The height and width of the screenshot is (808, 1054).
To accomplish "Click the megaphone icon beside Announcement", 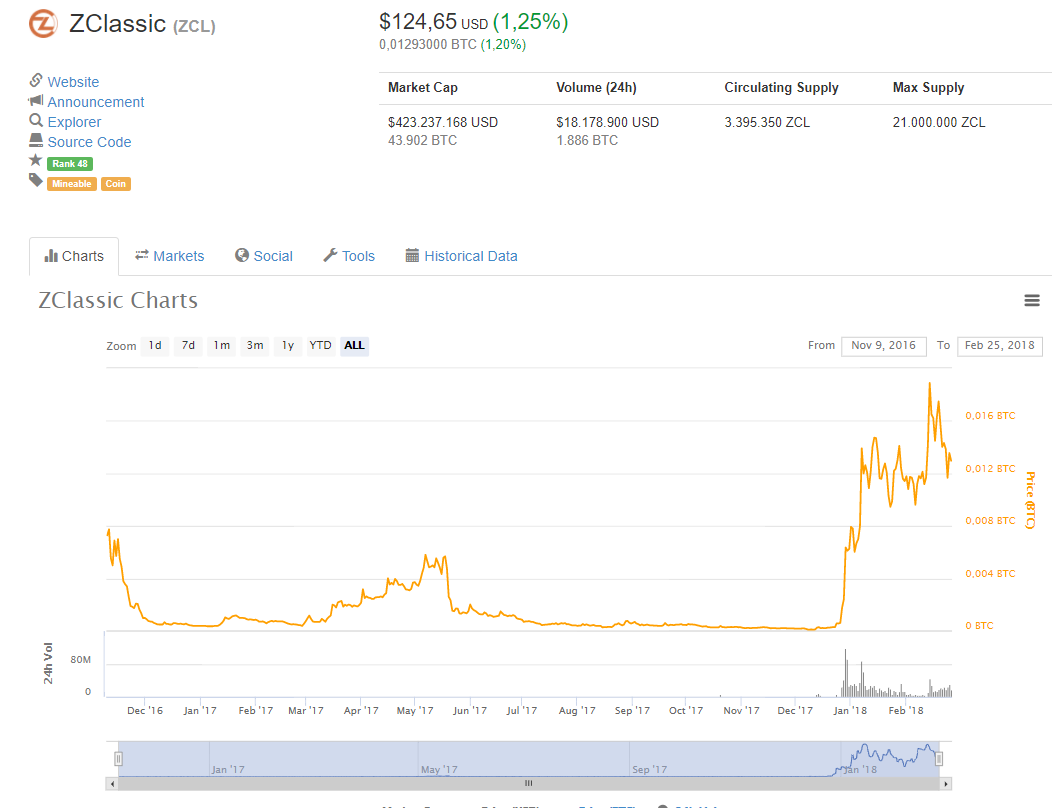I will click(36, 100).
